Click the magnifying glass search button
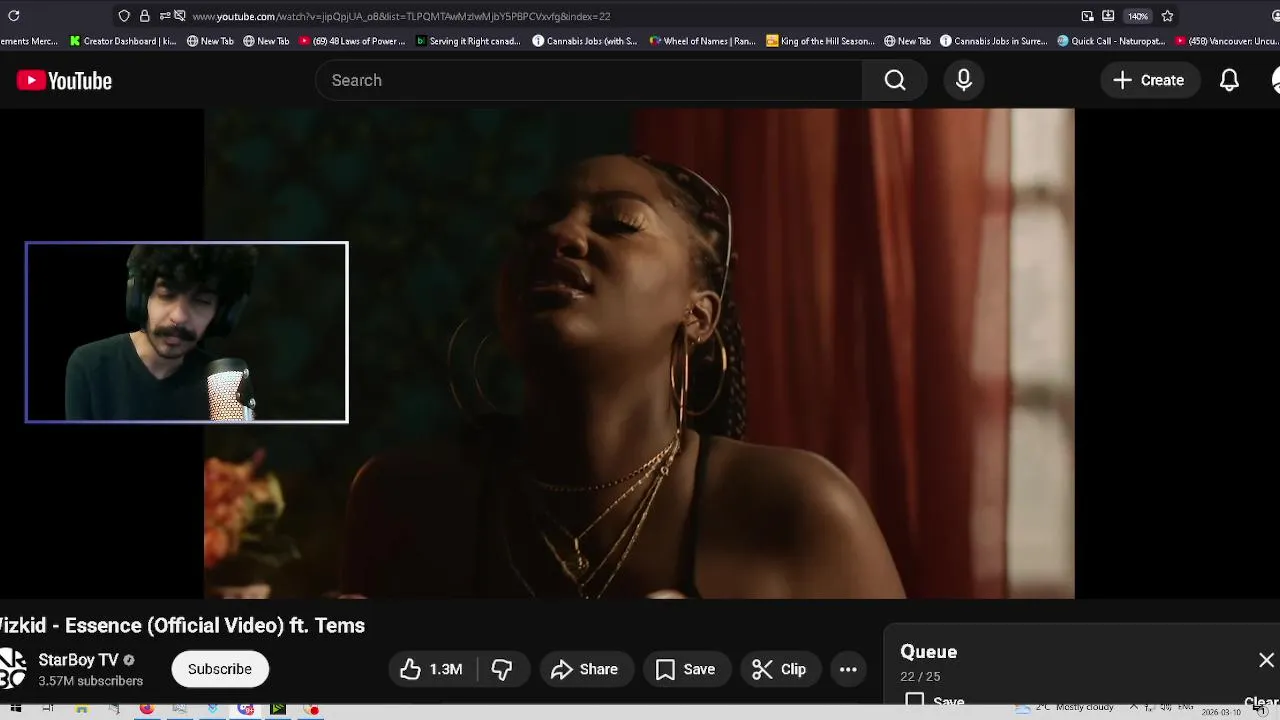The width and height of the screenshot is (1280, 720). 895,80
